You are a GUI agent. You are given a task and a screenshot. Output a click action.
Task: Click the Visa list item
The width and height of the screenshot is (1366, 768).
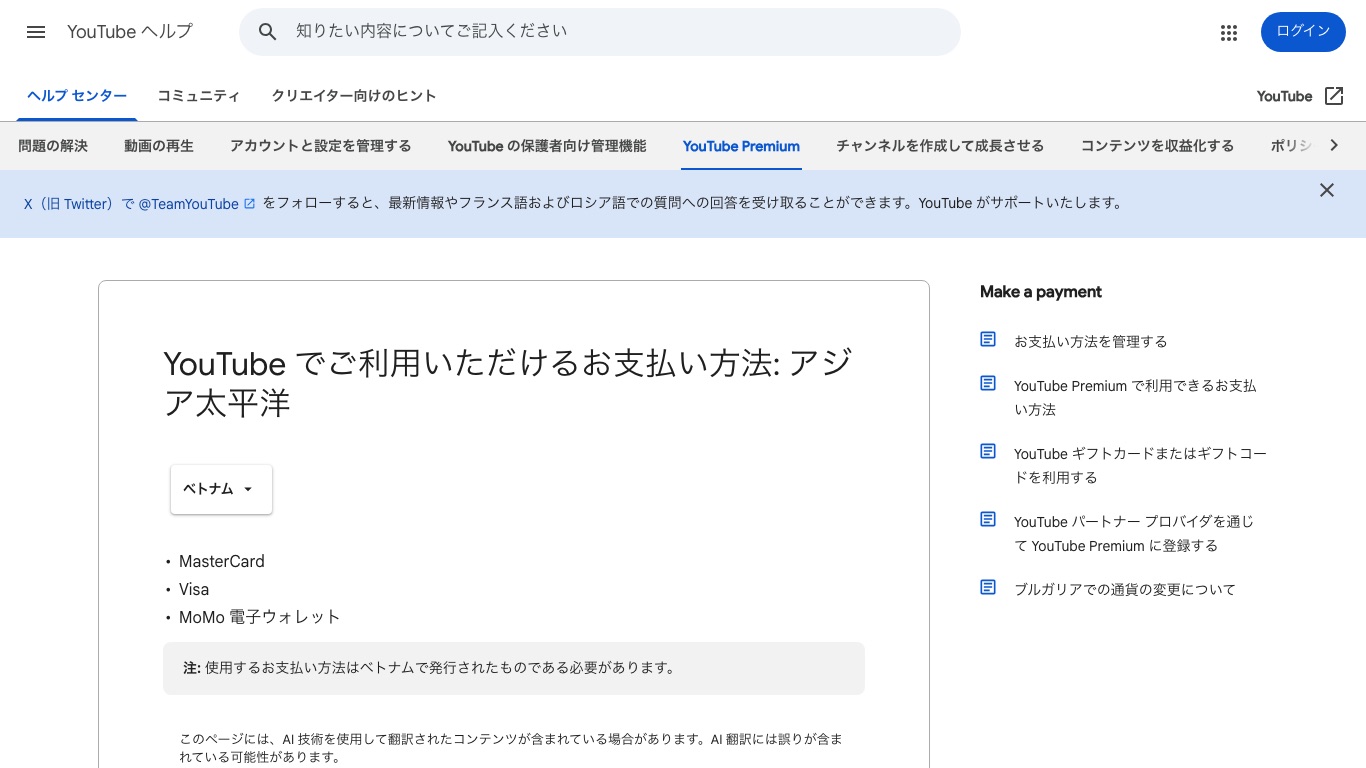(x=194, y=589)
